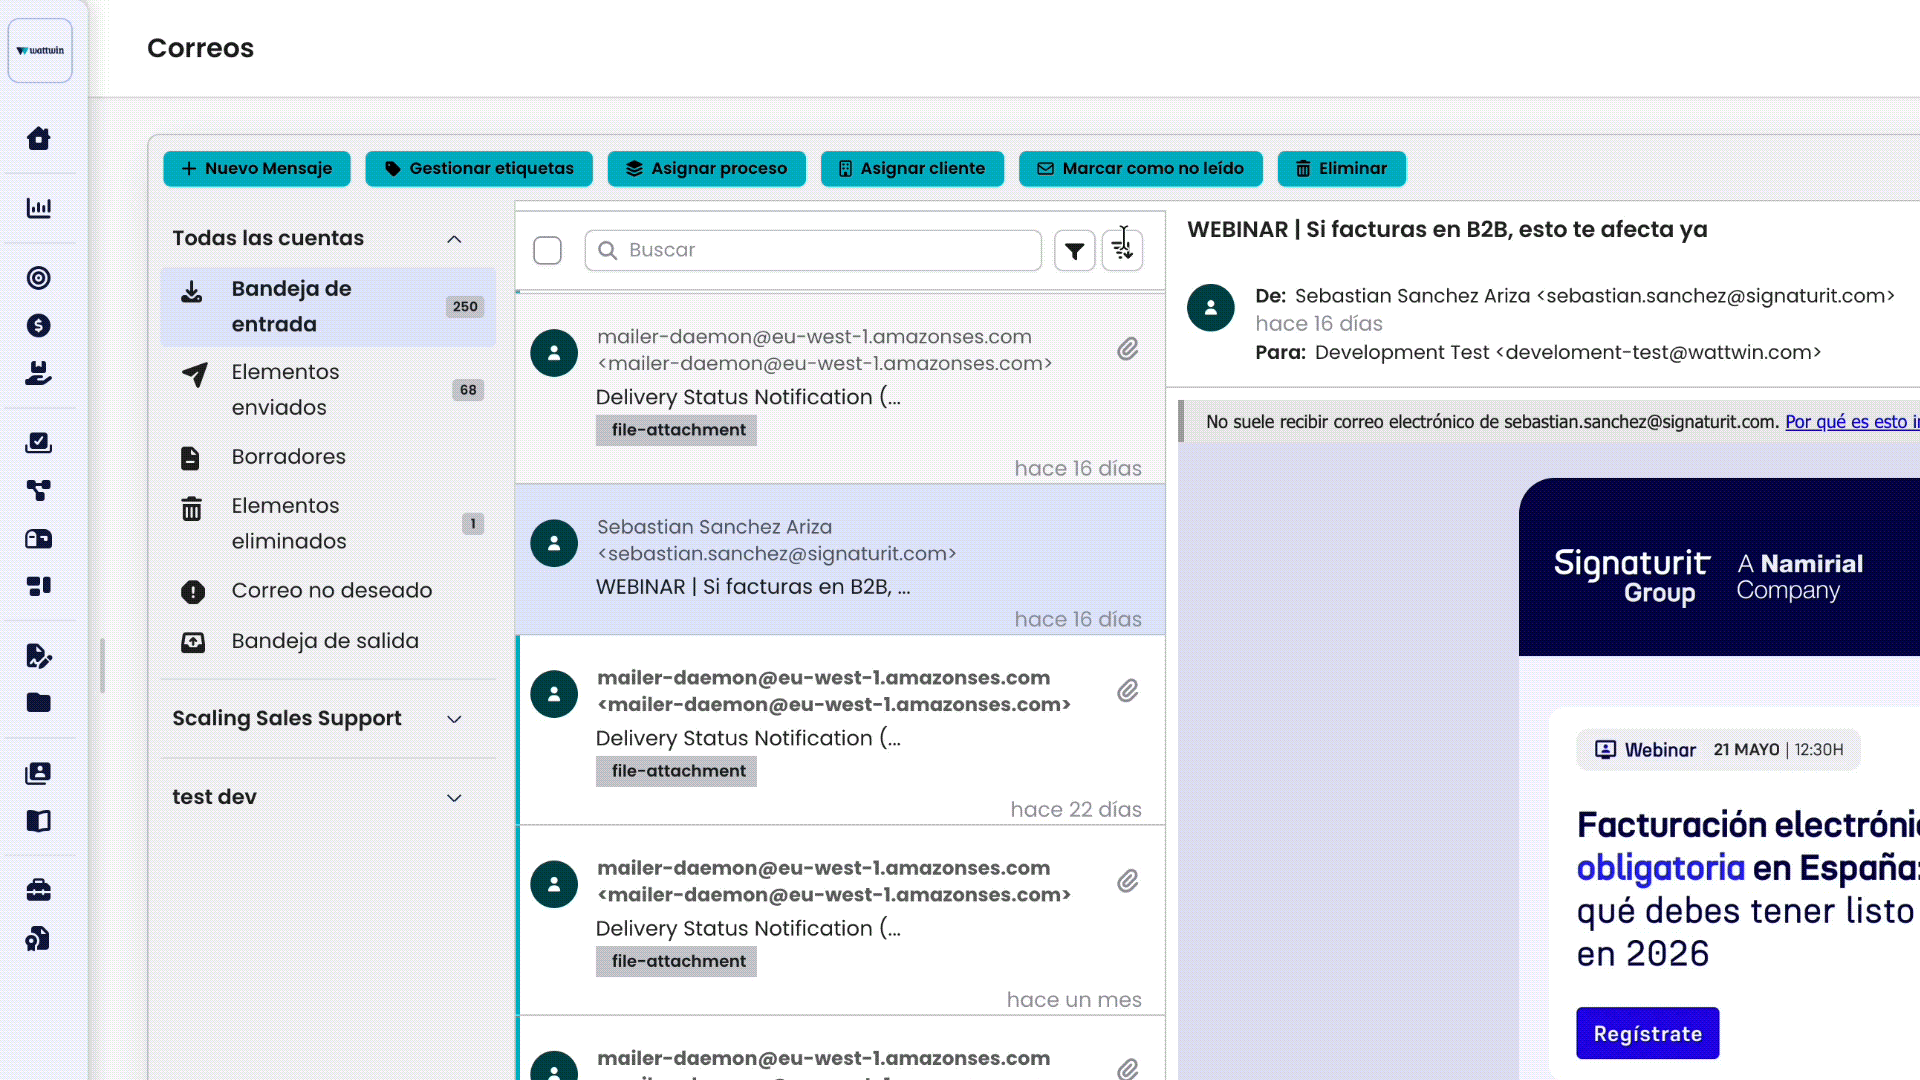Click attachment paperclip on first Delivery Status email
1920x1080 pixels.
pyautogui.click(x=1128, y=349)
